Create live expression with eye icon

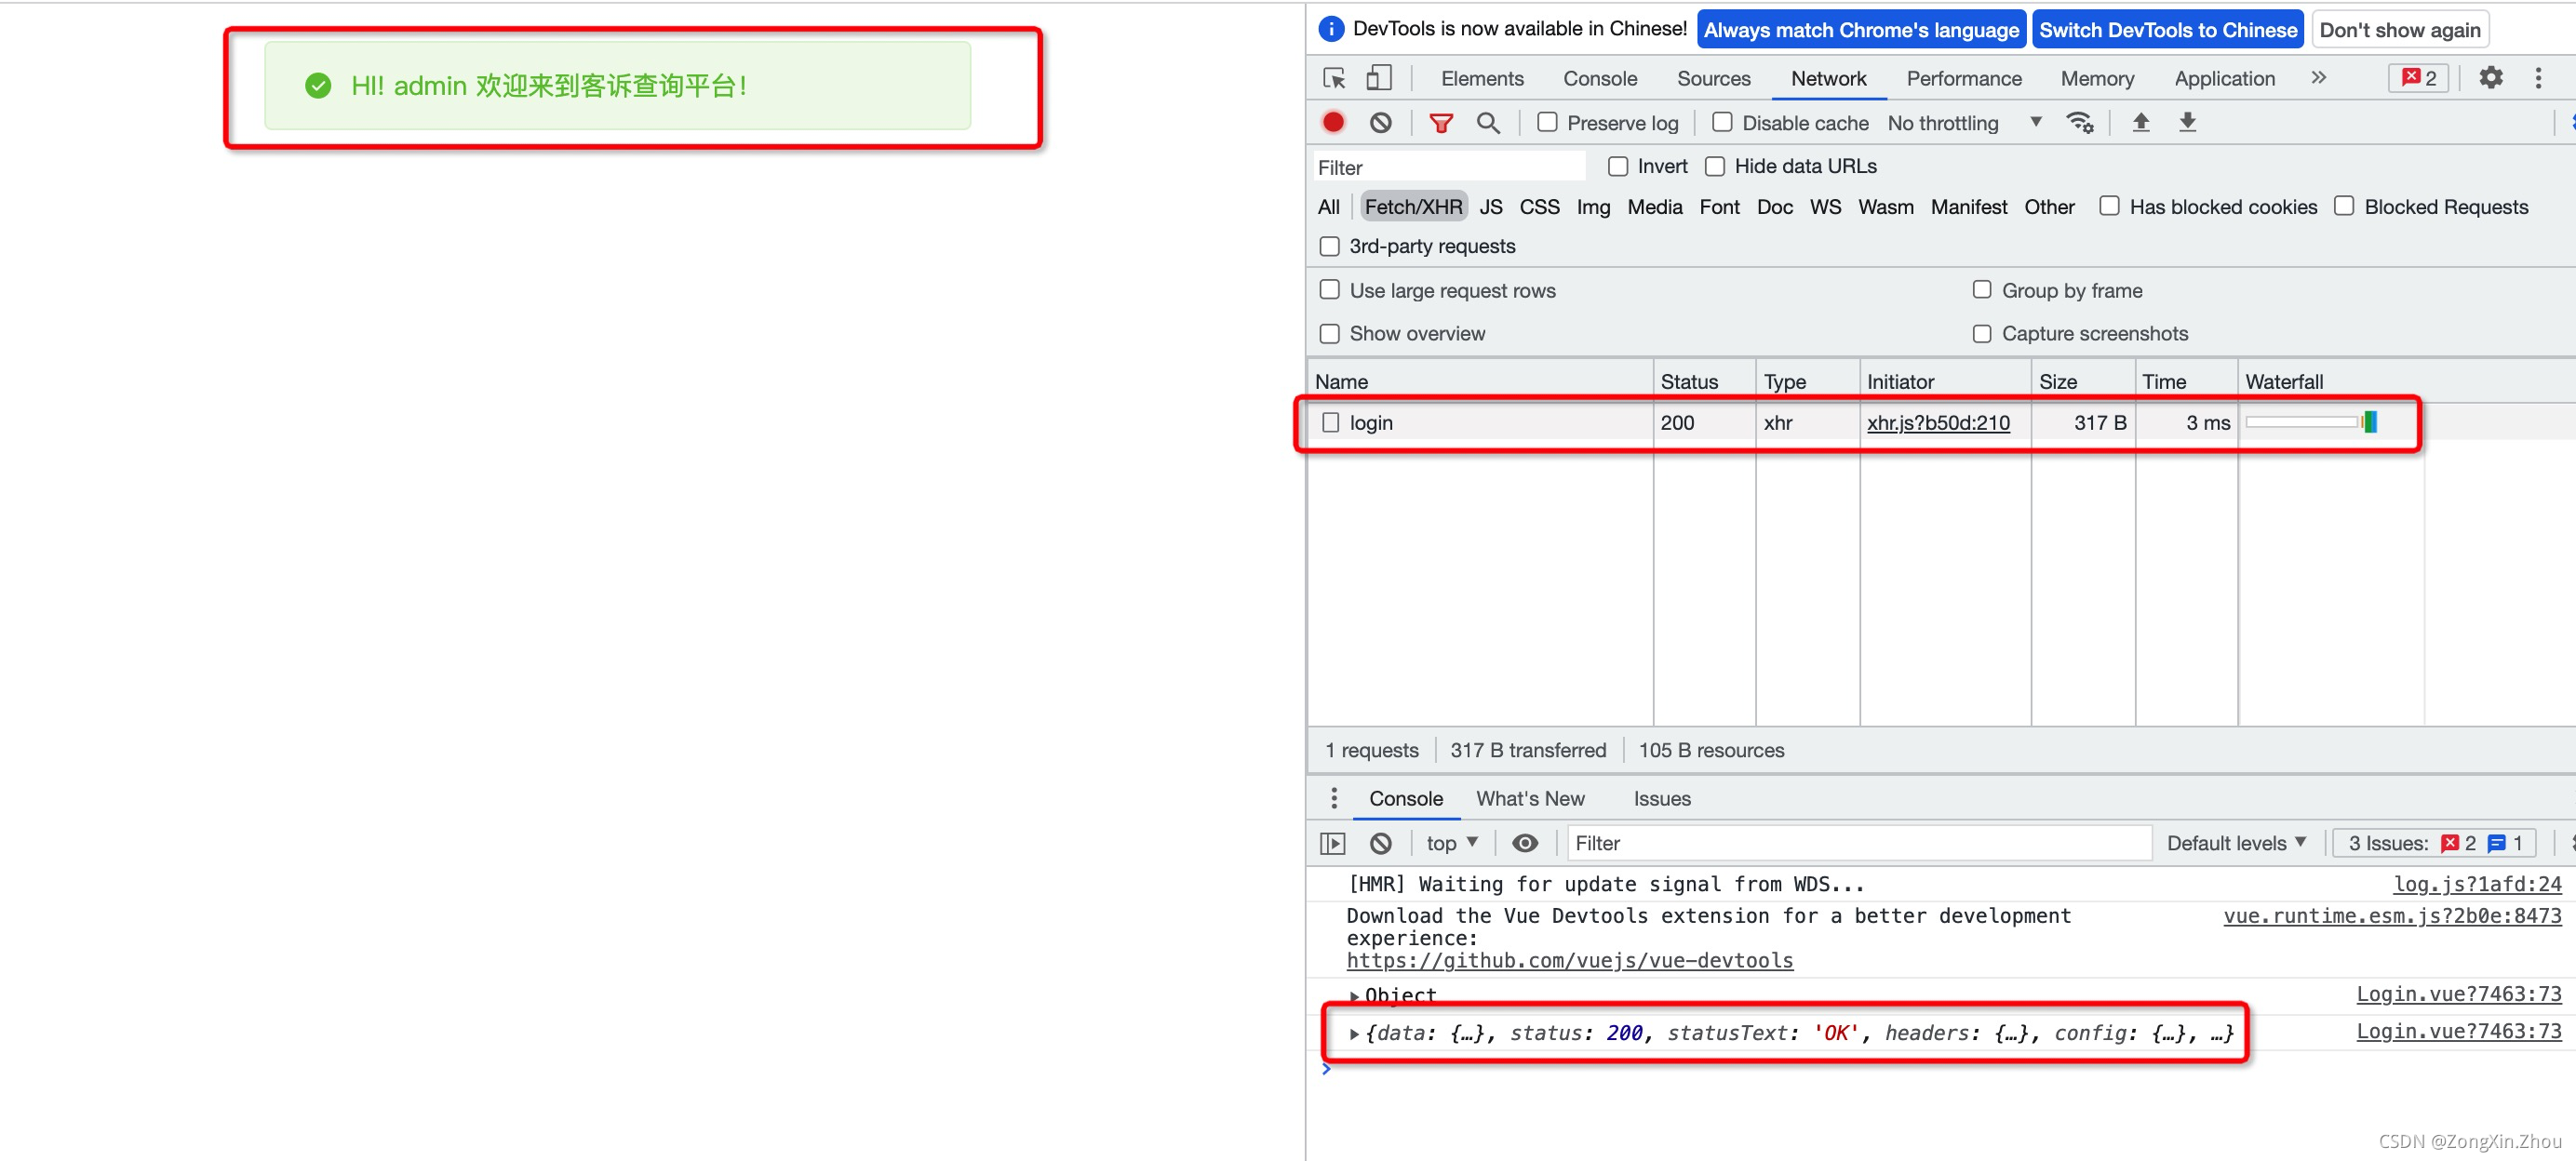click(x=1524, y=843)
